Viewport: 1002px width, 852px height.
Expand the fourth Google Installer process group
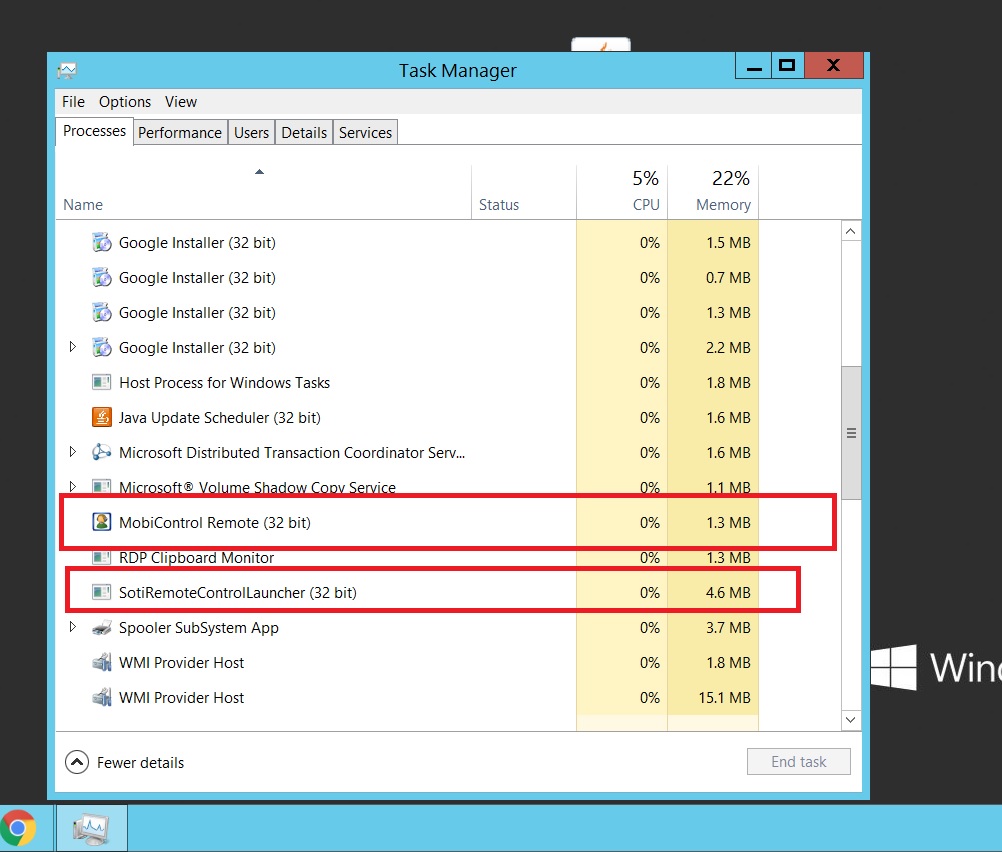(72, 347)
